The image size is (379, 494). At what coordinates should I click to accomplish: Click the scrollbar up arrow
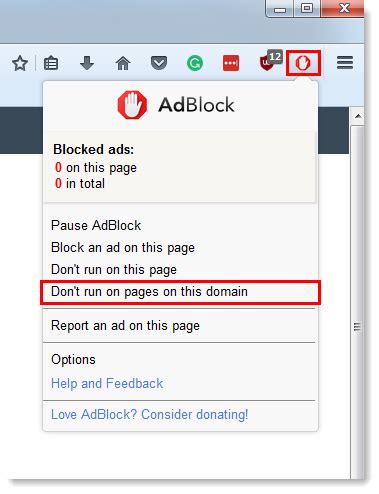tap(358, 116)
